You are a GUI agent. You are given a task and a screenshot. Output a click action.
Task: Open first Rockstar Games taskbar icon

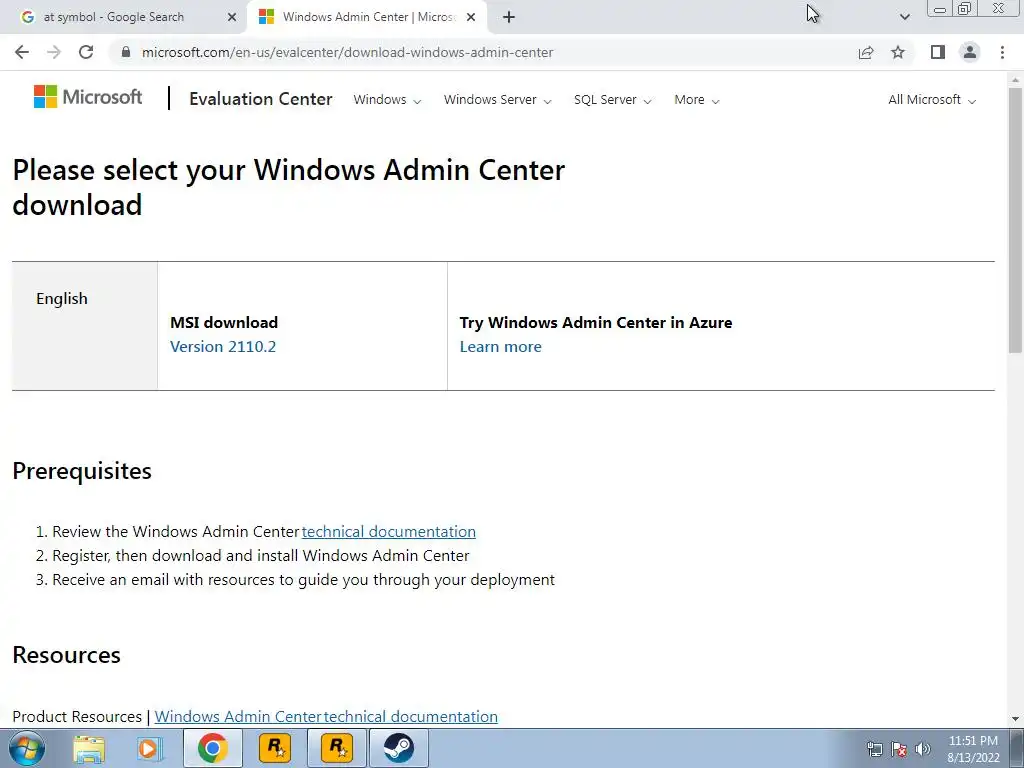pos(275,748)
